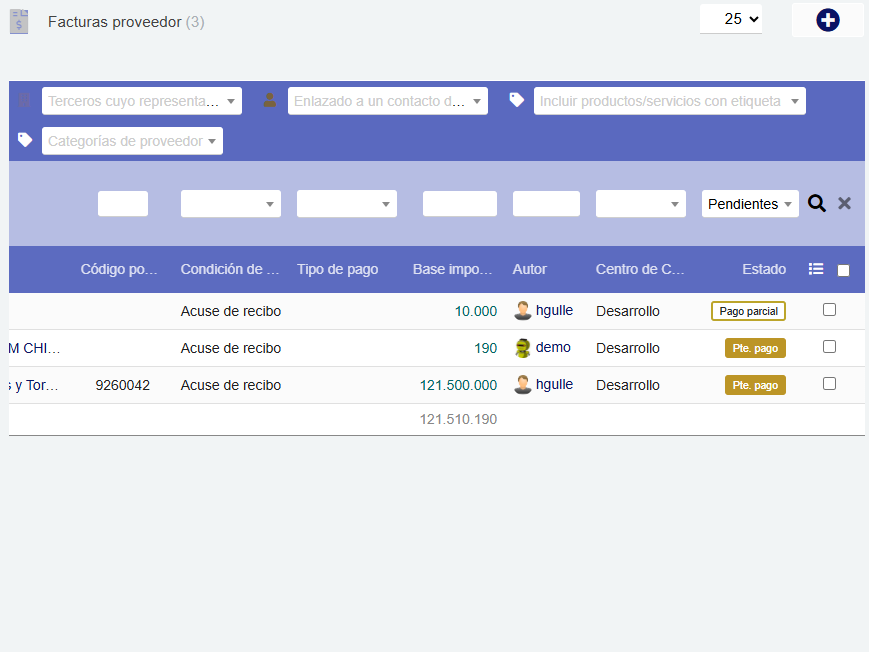Check the checkbox on the 121.500.000 invoice row
This screenshot has width=869, height=652.
pos(829,385)
